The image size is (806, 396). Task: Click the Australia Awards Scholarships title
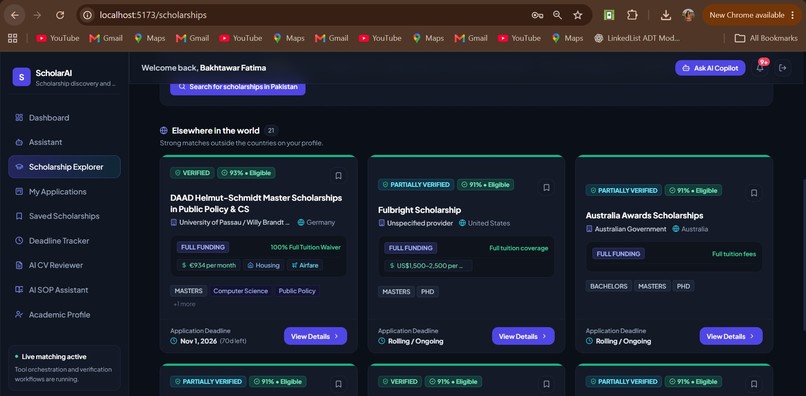point(645,215)
